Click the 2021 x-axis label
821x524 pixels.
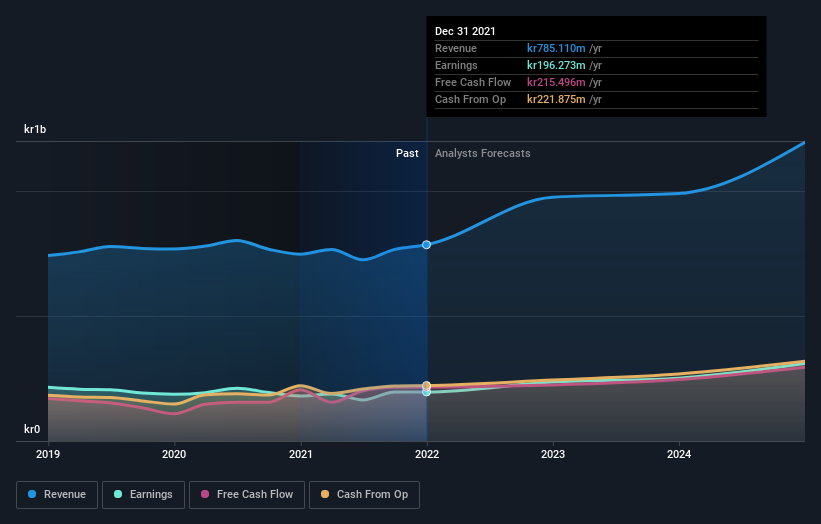(301, 454)
